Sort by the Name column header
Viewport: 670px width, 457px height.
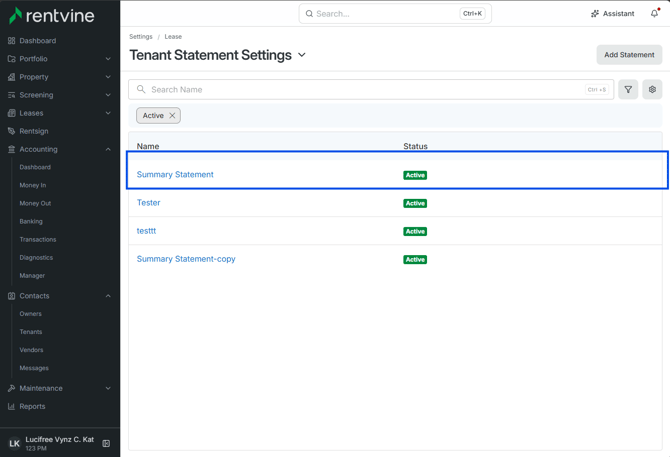[x=148, y=146]
